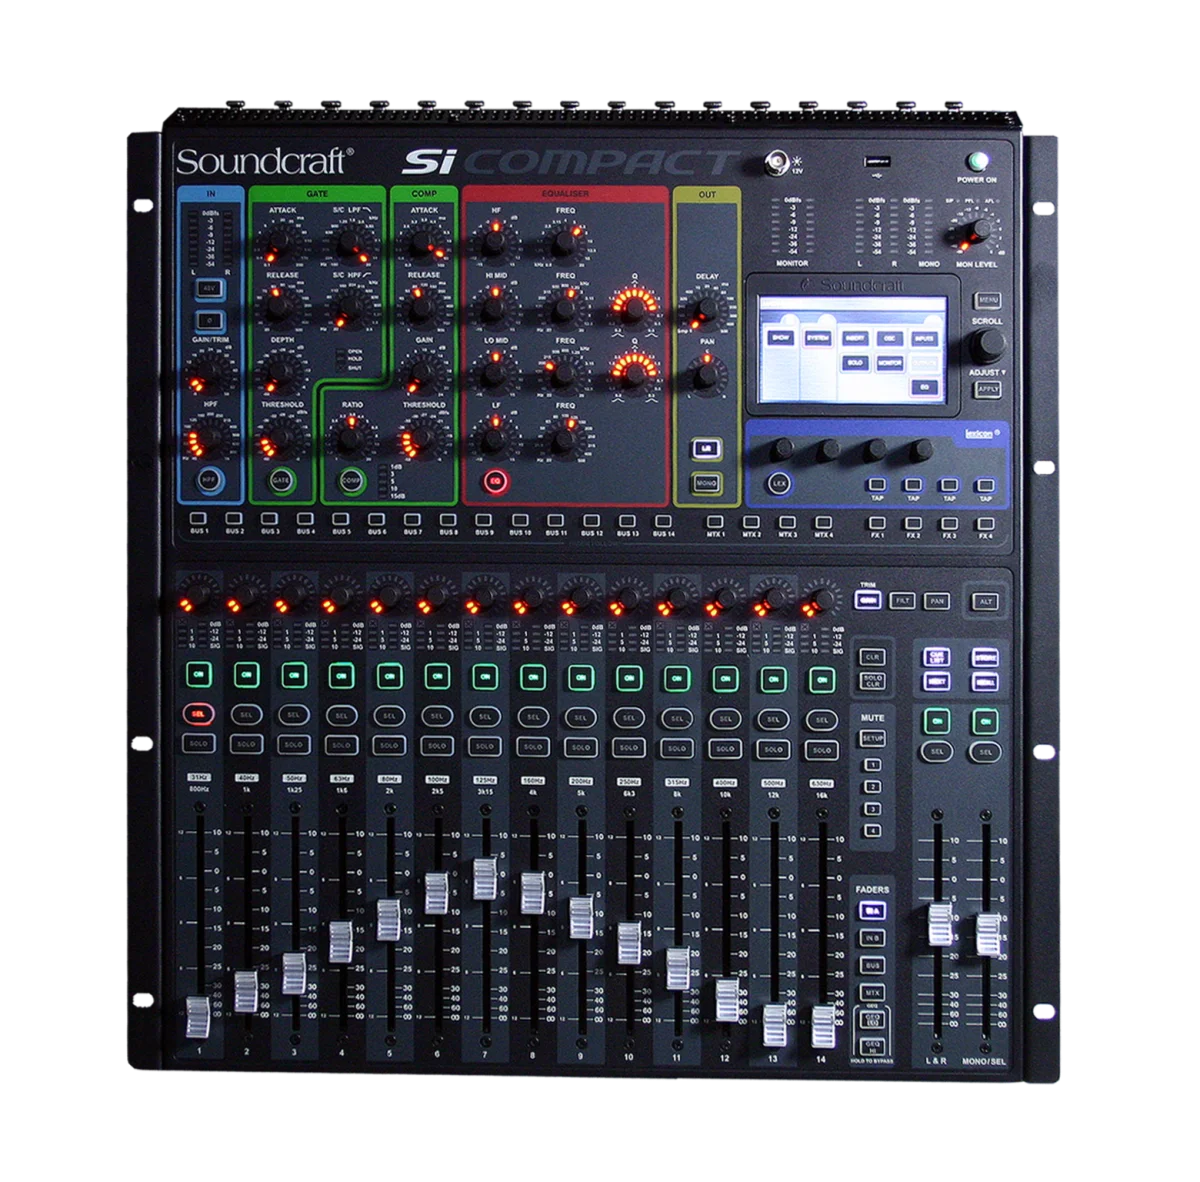Choose the IN A fader layer button
The image size is (1200, 1182).
[x=872, y=910]
